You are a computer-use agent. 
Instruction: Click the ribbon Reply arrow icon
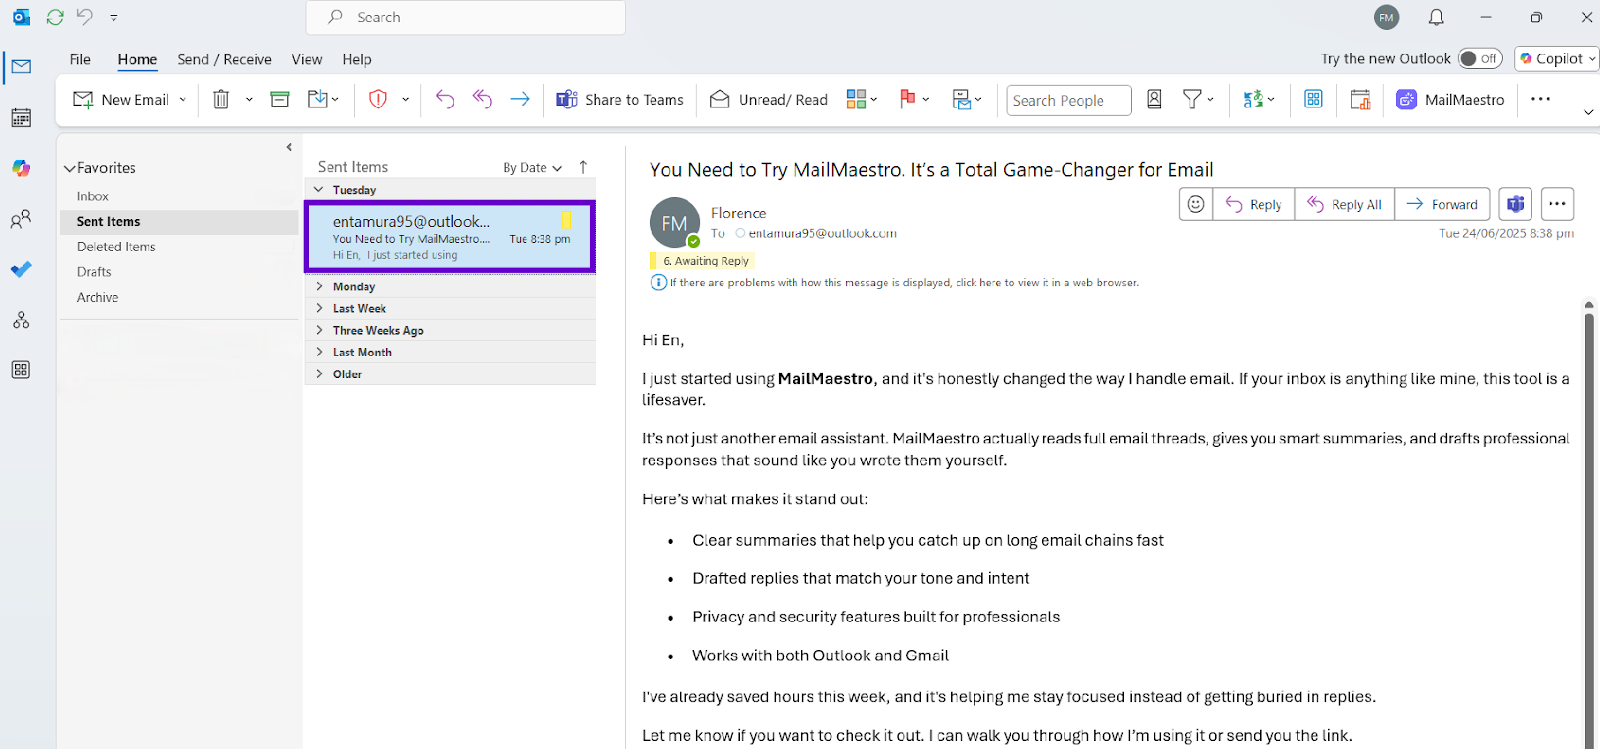[445, 99]
